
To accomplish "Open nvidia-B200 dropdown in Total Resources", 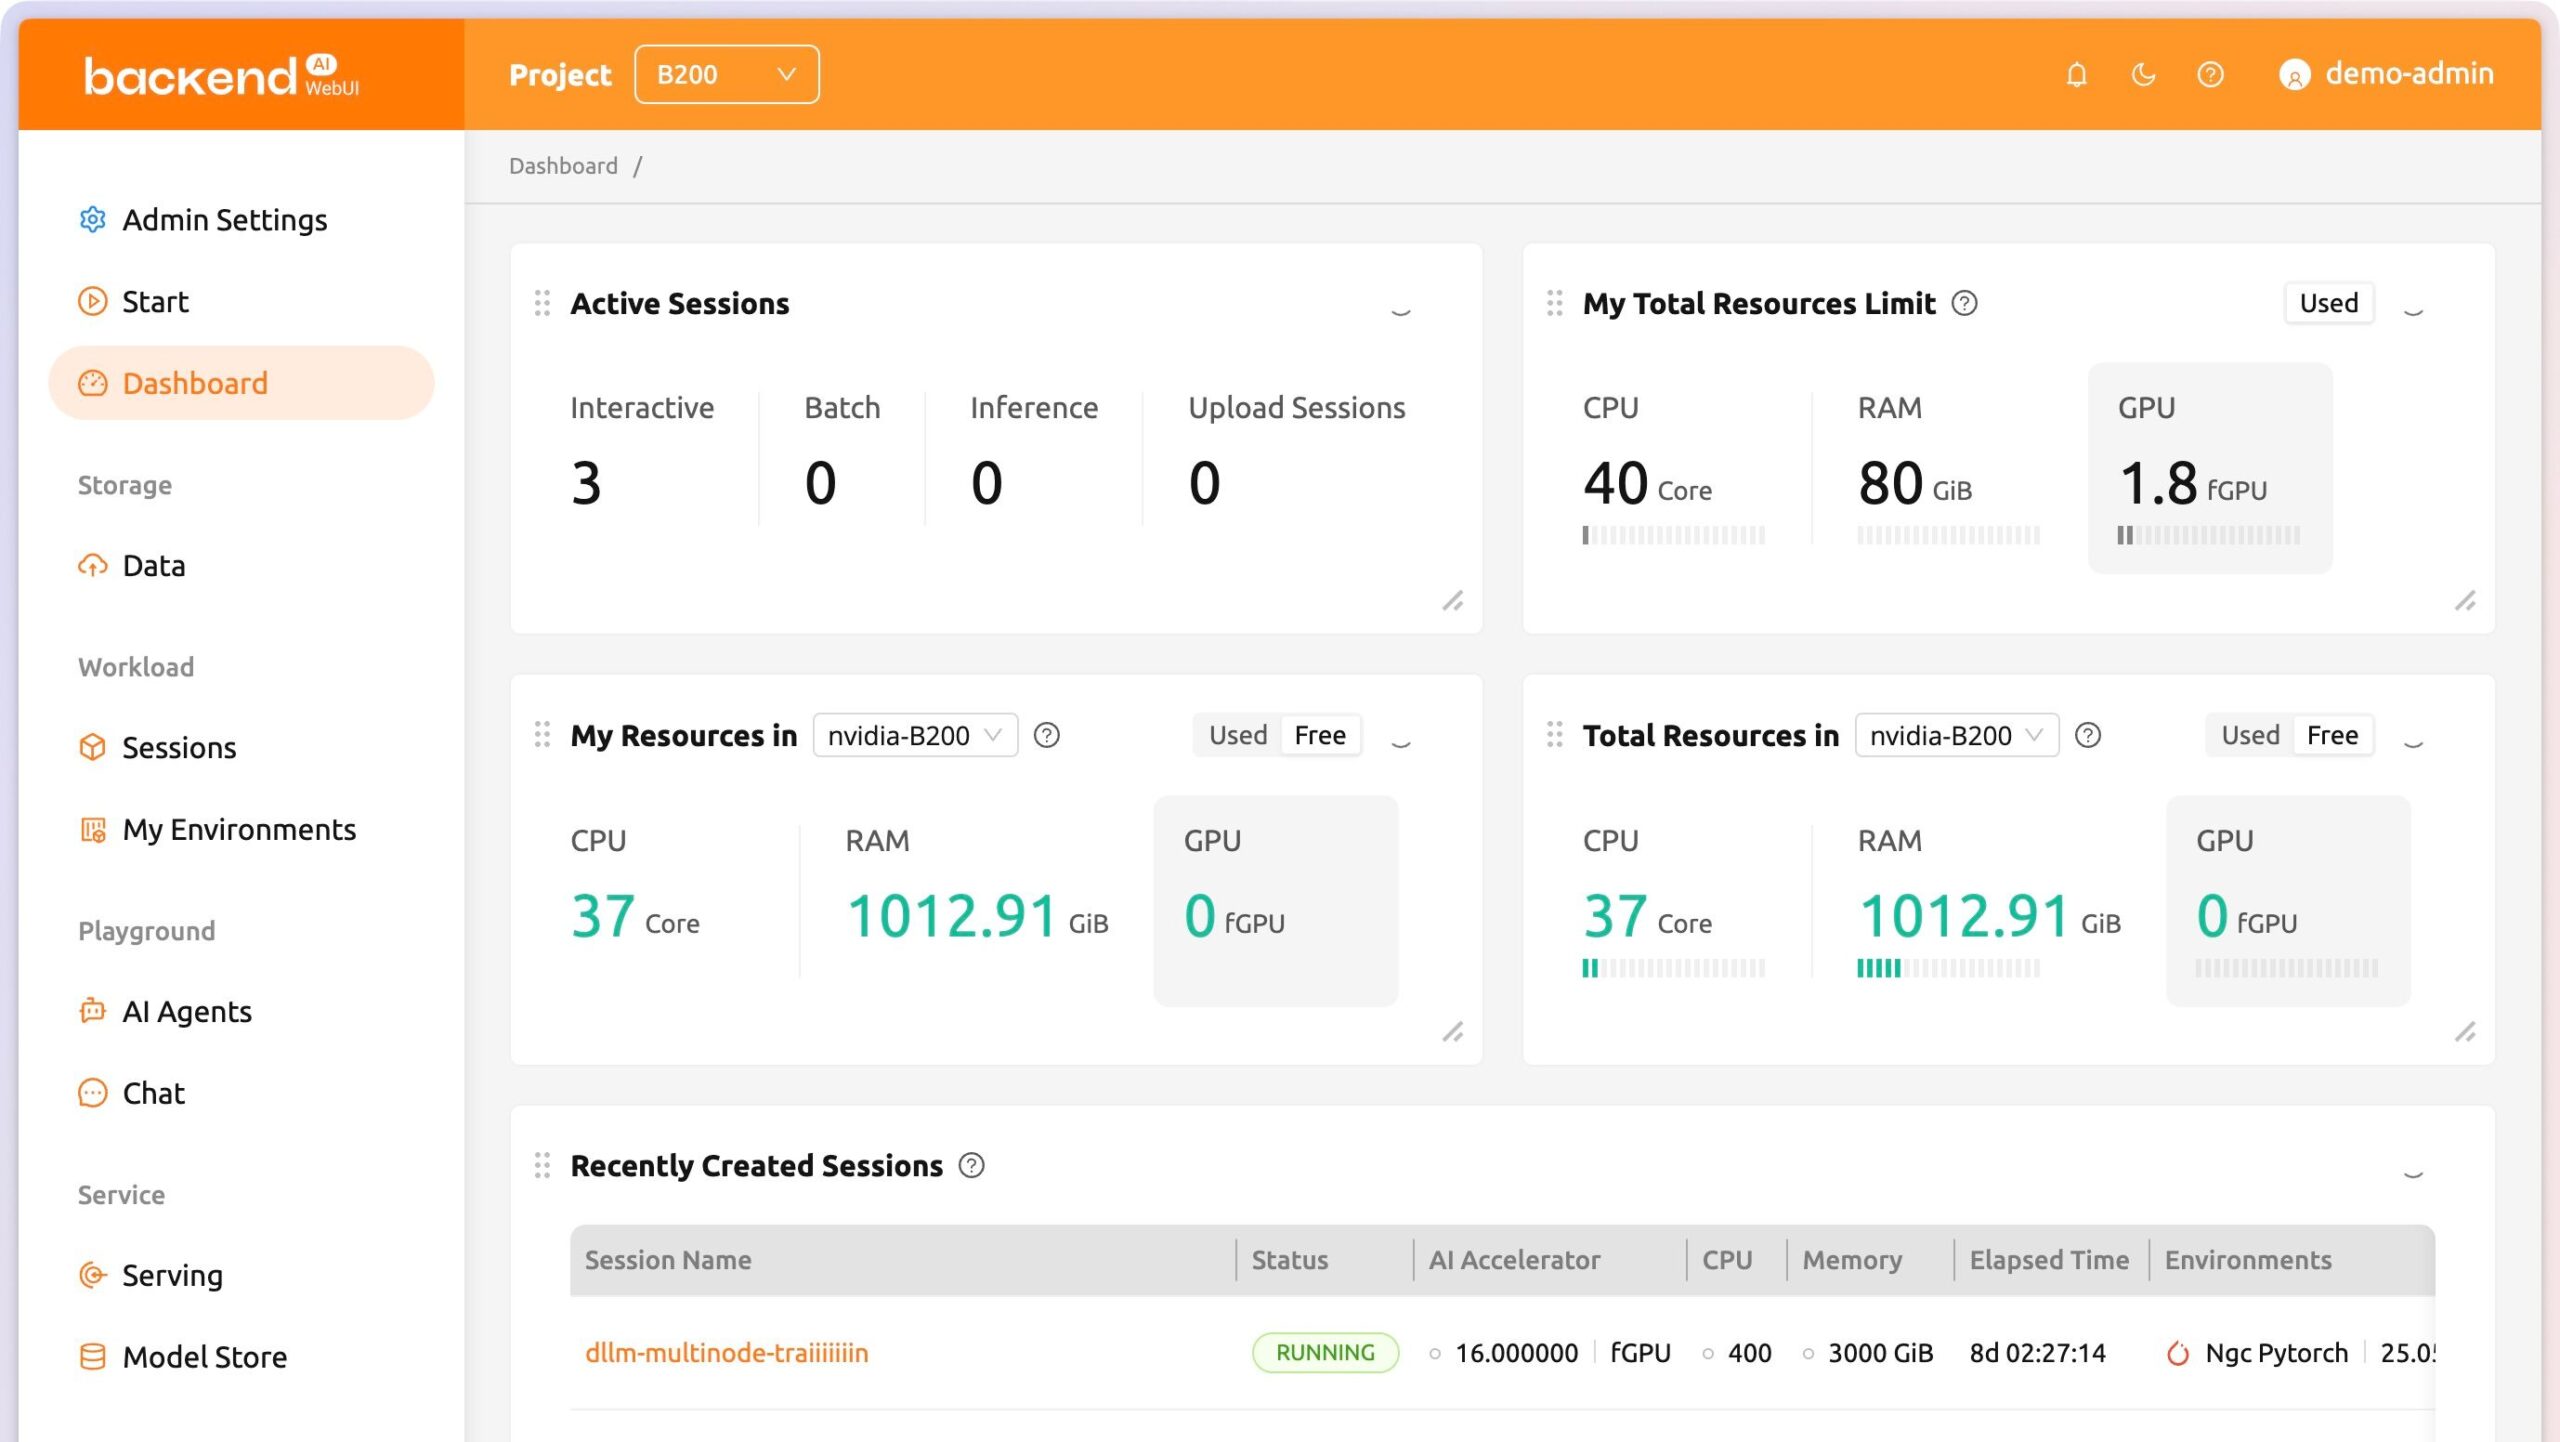I will click(1957, 735).
